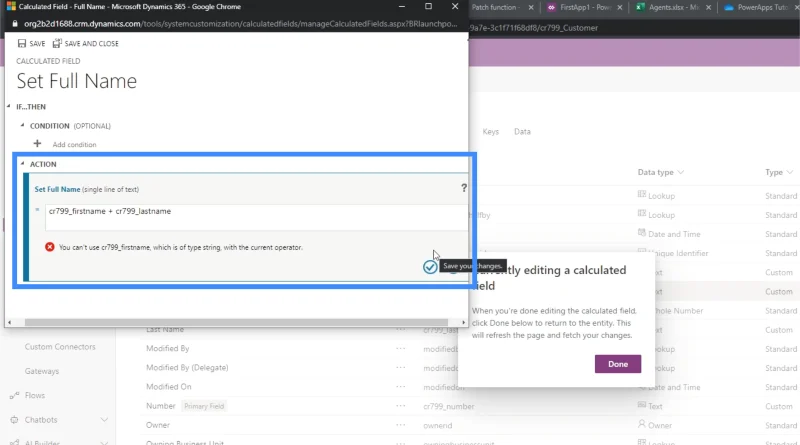The width and height of the screenshot is (800, 445).
Task: Collapse the ACTION section
Action: (x=22, y=164)
